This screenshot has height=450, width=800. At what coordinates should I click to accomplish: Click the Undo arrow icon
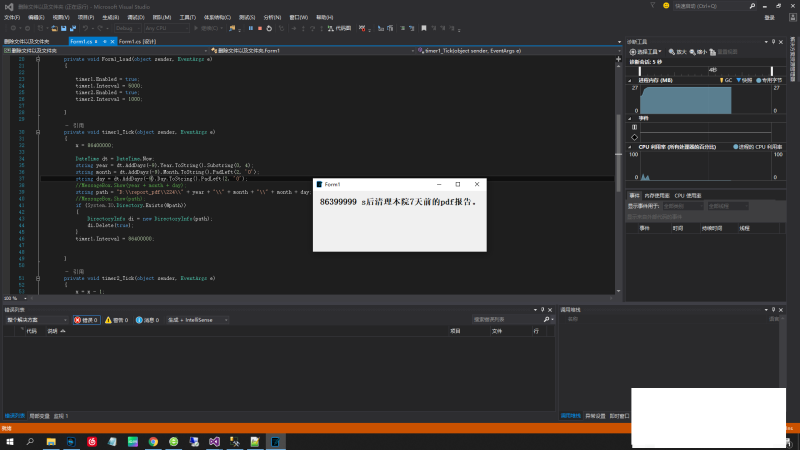point(85,29)
